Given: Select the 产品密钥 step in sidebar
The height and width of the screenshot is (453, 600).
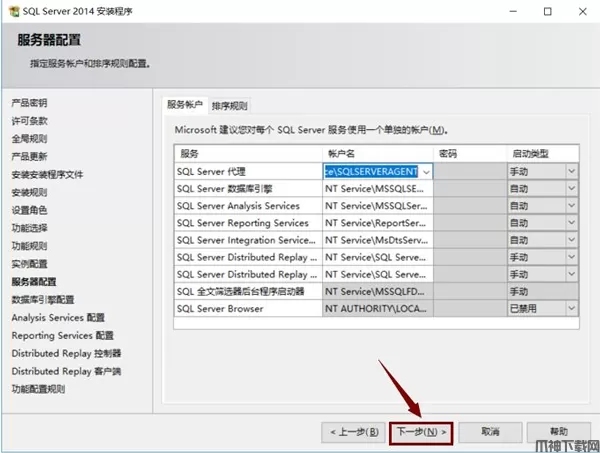Looking at the screenshot, I should click(29, 103).
